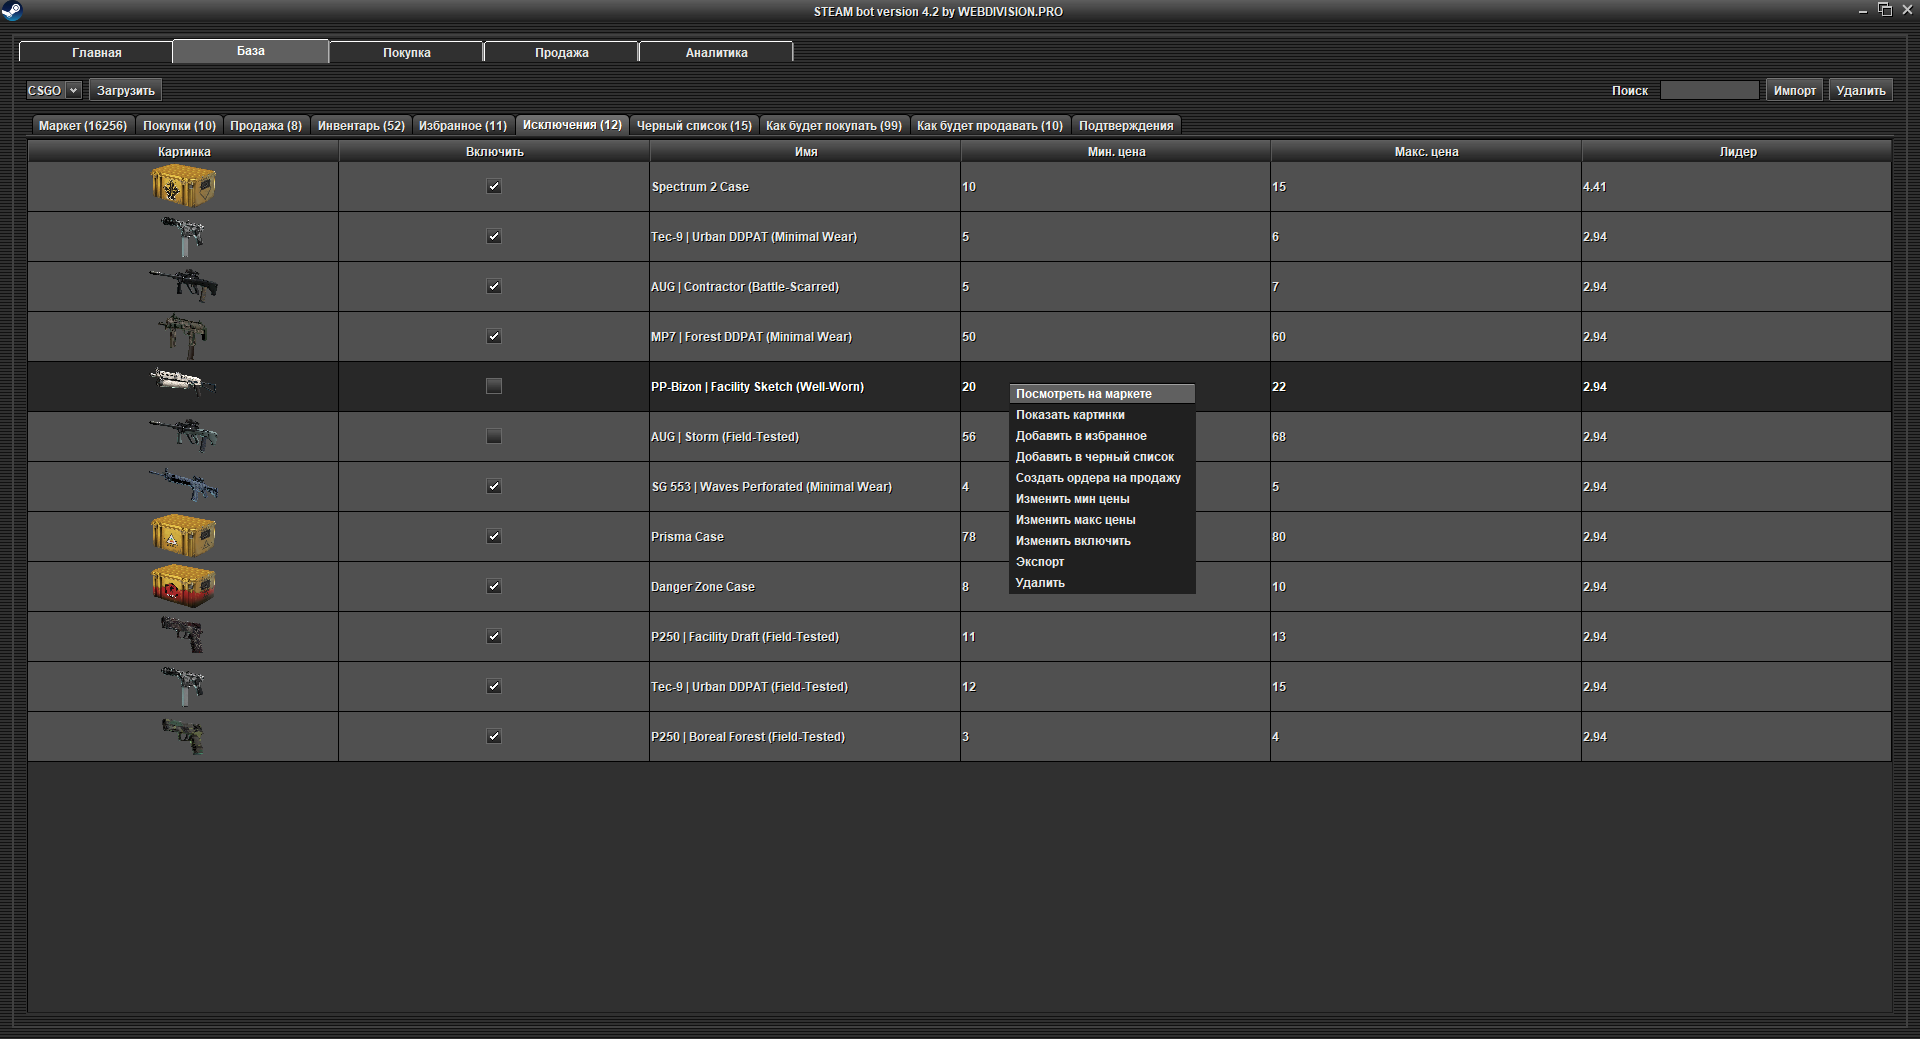This screenshot has width=1920, height=1039.
Task: Choose Добавить в черный список from context menu
Action: tap(1094, 457)
